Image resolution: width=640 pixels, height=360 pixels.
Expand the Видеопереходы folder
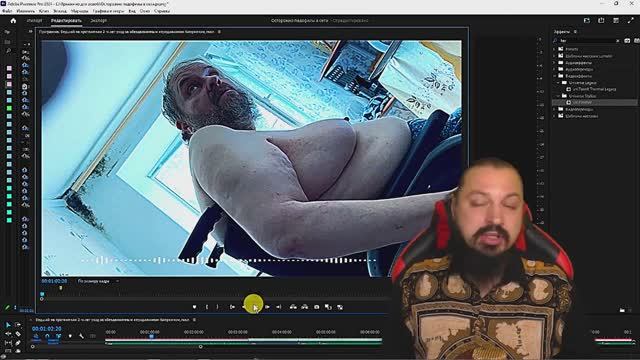[555, 109]
